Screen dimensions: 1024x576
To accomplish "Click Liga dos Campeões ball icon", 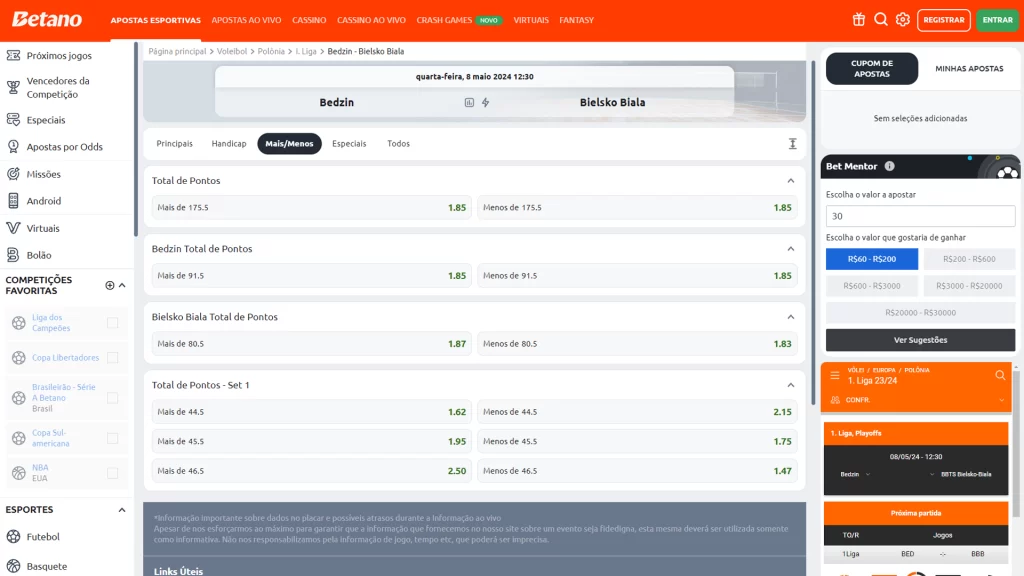I will pos(18,323).
